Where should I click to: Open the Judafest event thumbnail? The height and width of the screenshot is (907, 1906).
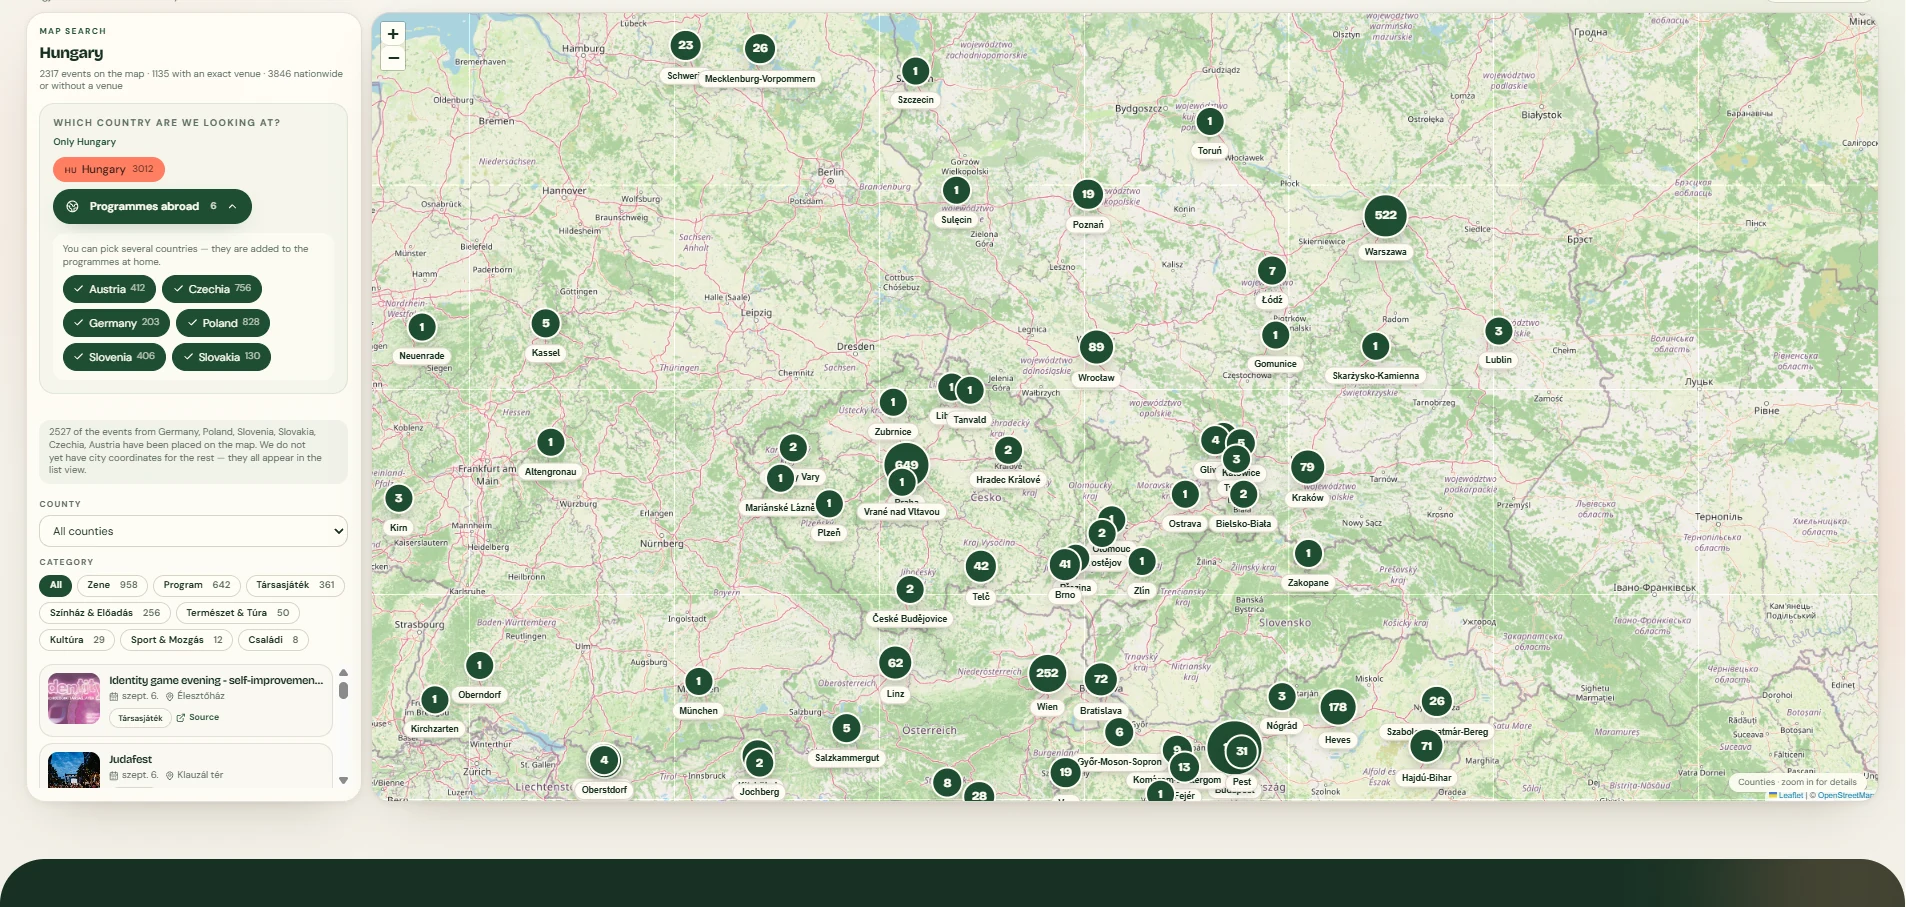click(x=74, y=769)
